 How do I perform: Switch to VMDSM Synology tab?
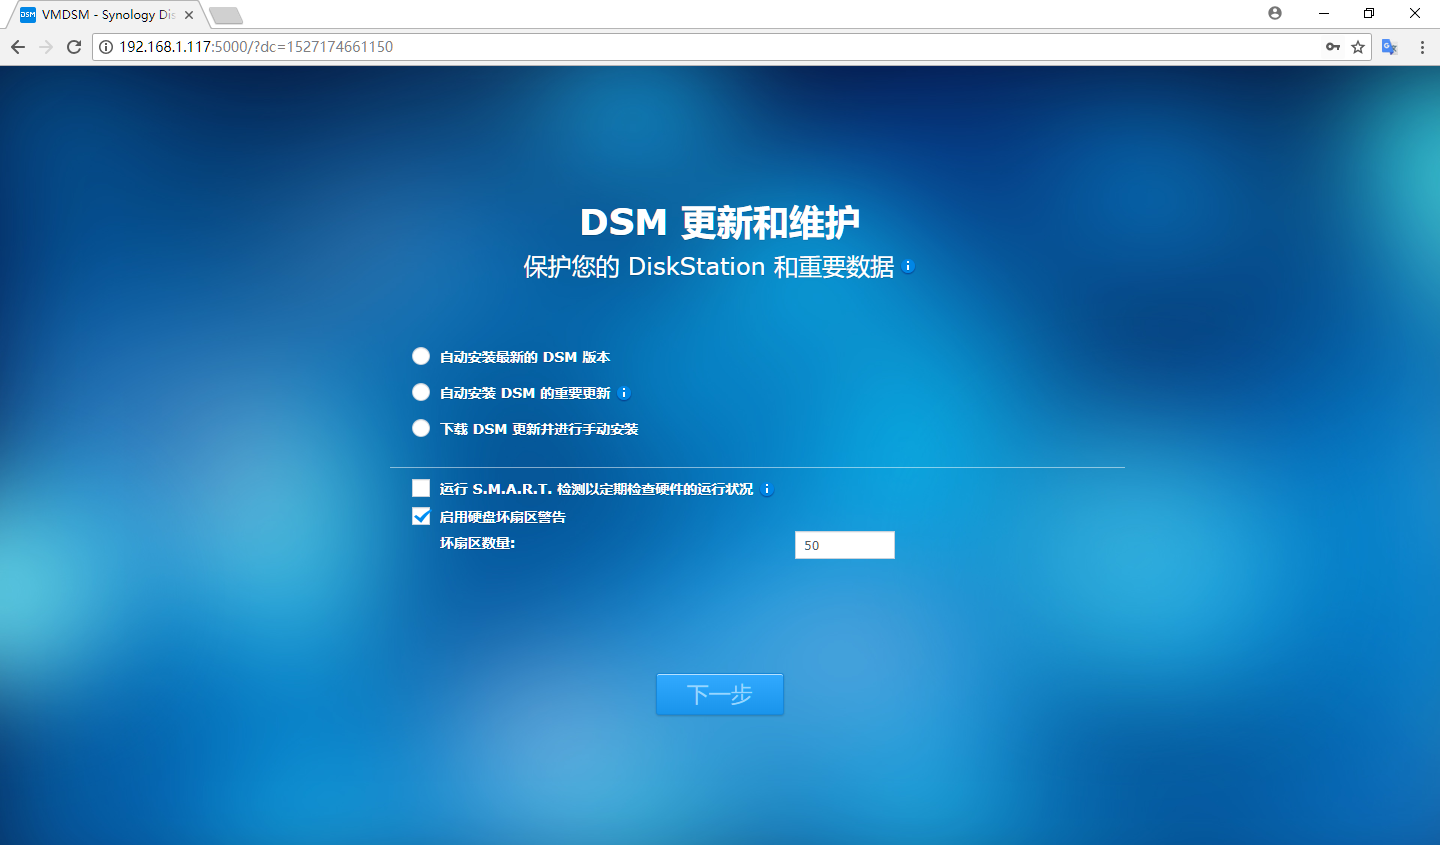107,15
